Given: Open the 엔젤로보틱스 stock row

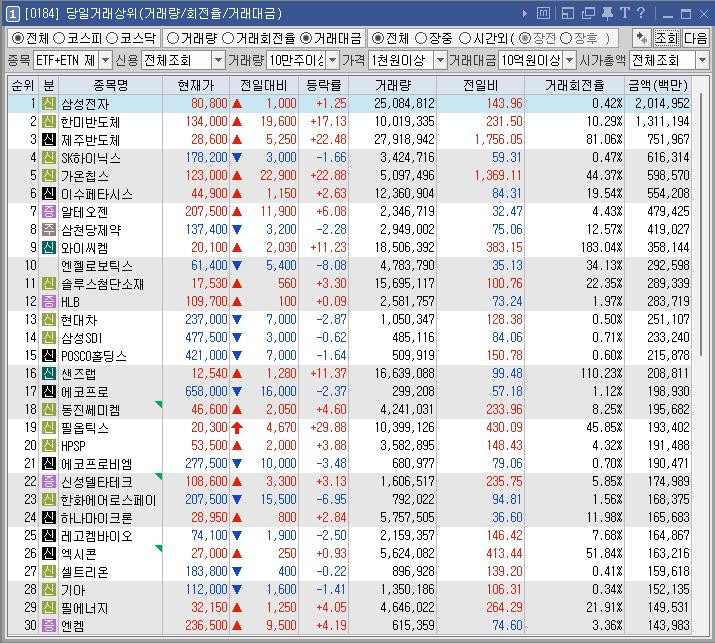Looking at the screenshot, I should (349, 265).
